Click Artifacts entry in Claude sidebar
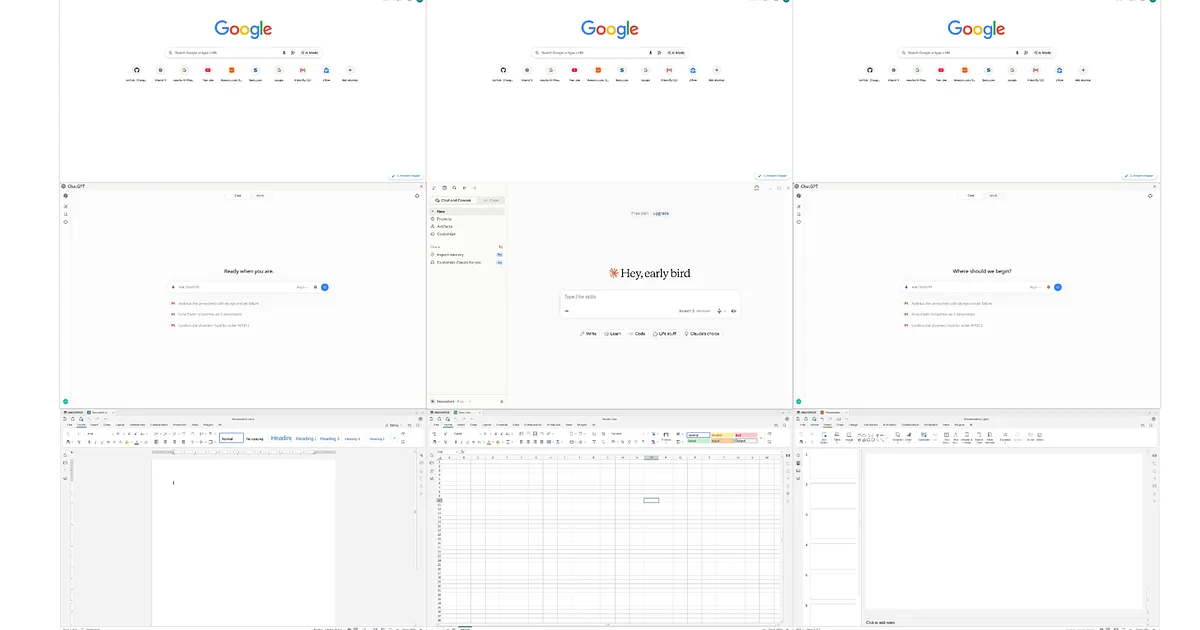1200x630 pixels. pos(466,226)
